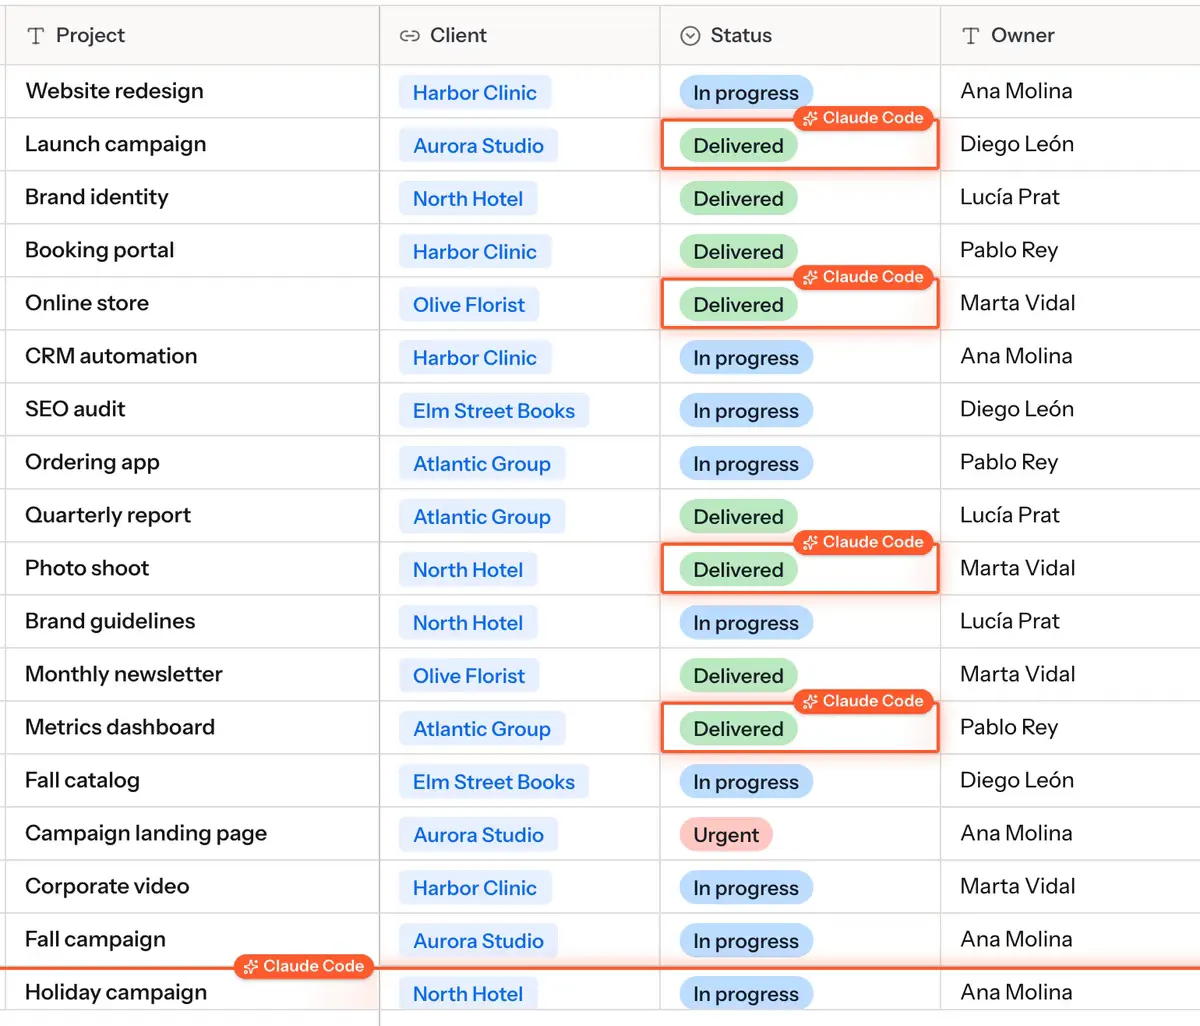The height and width of the screenshot is (1026, 1200).
Task: Change In progress status for Brand guidelines
Action: coord(746,623)
